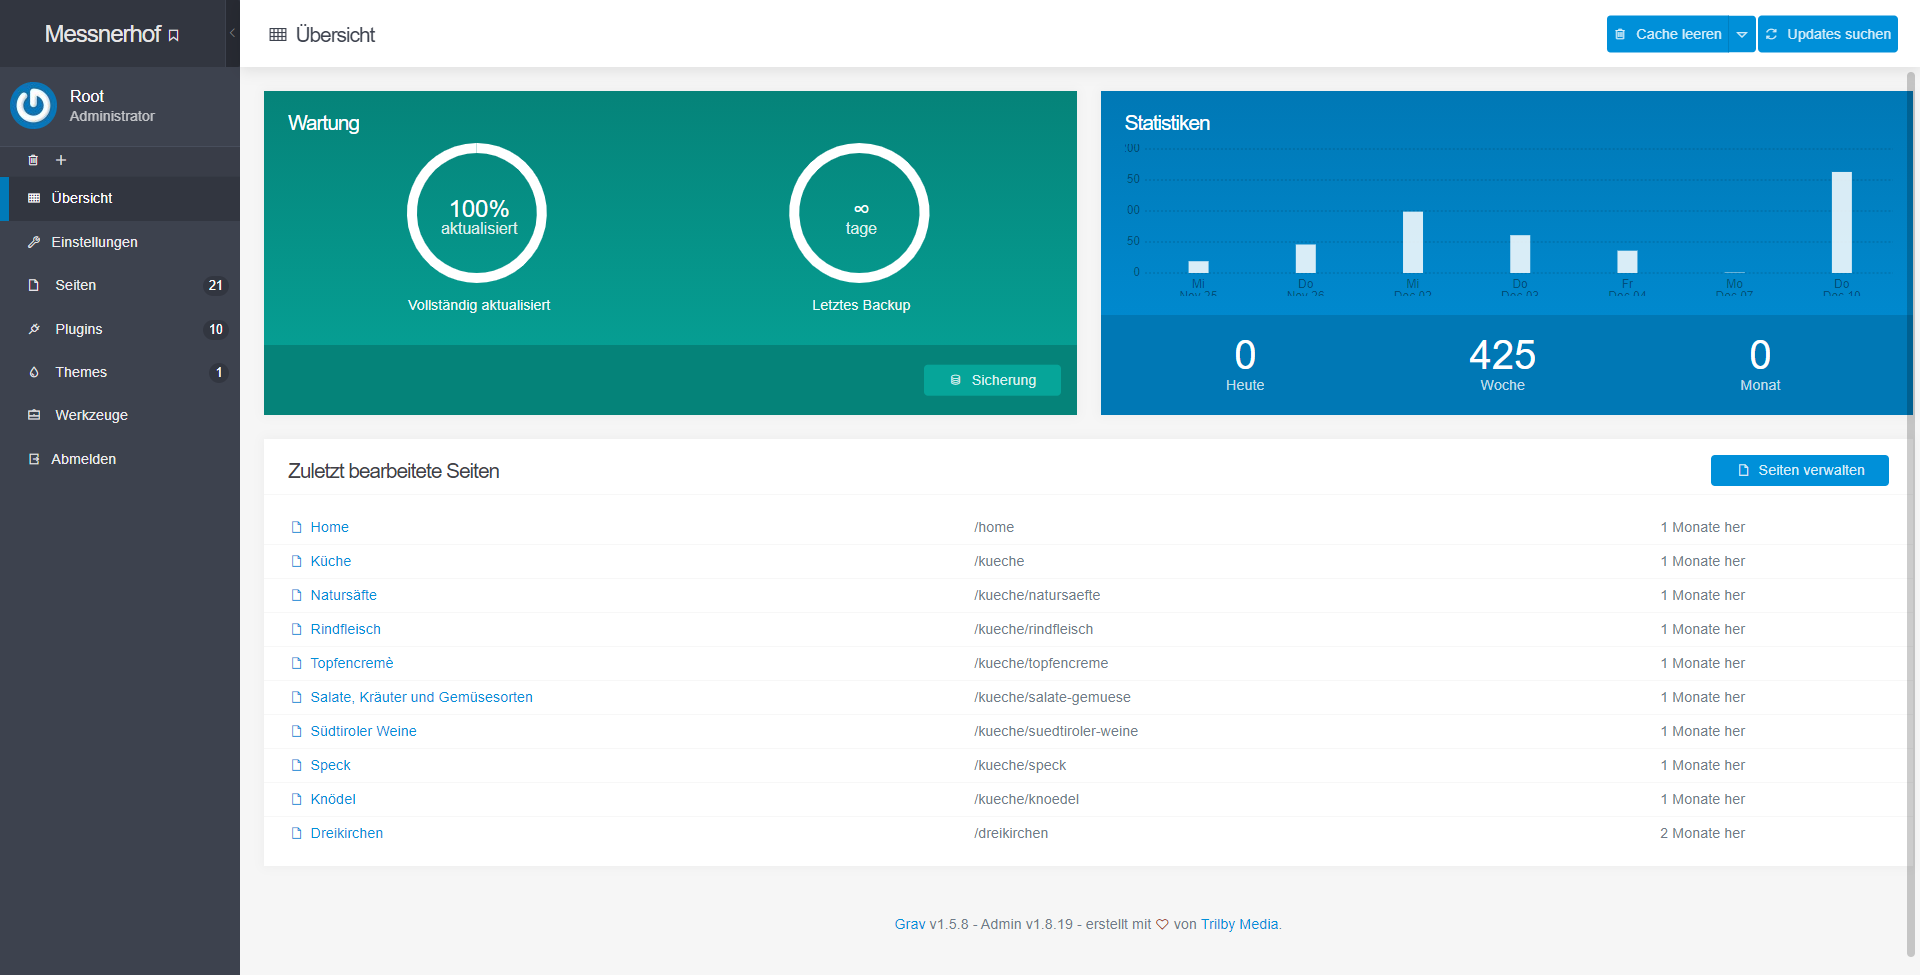Image resolution: width=1920 pixels, height=975 pixels.
Task: Open the Root user avatar
Action: click(x=34, y=105)
